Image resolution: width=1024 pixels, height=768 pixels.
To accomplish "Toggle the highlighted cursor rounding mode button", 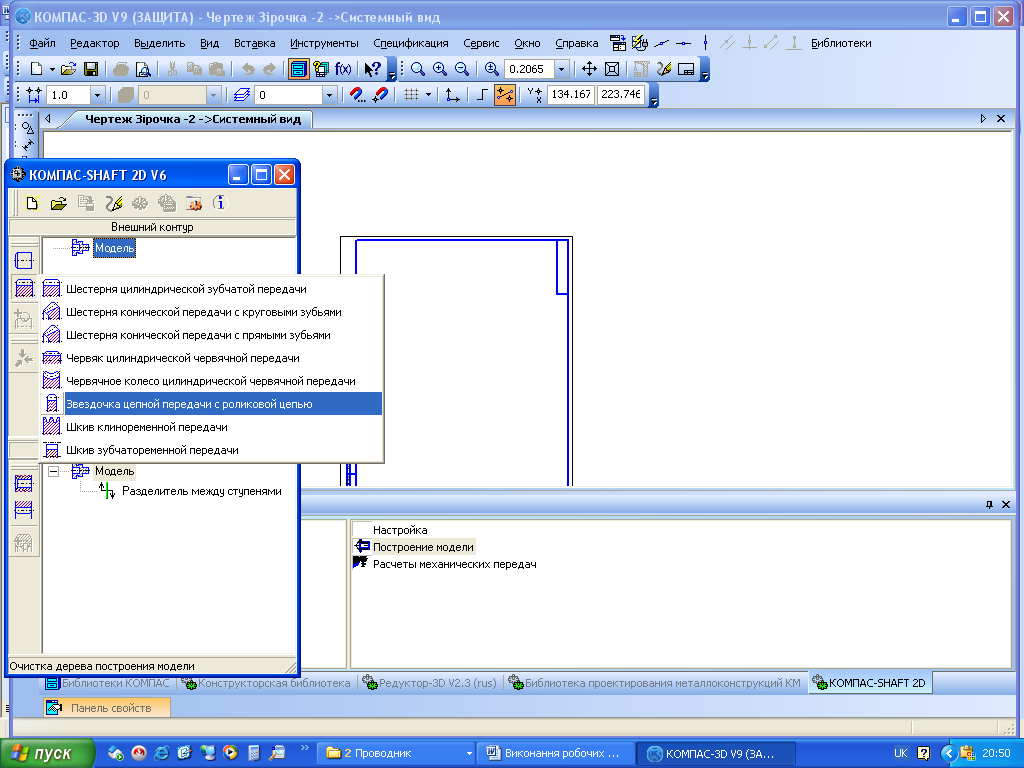I will [505, 95].
